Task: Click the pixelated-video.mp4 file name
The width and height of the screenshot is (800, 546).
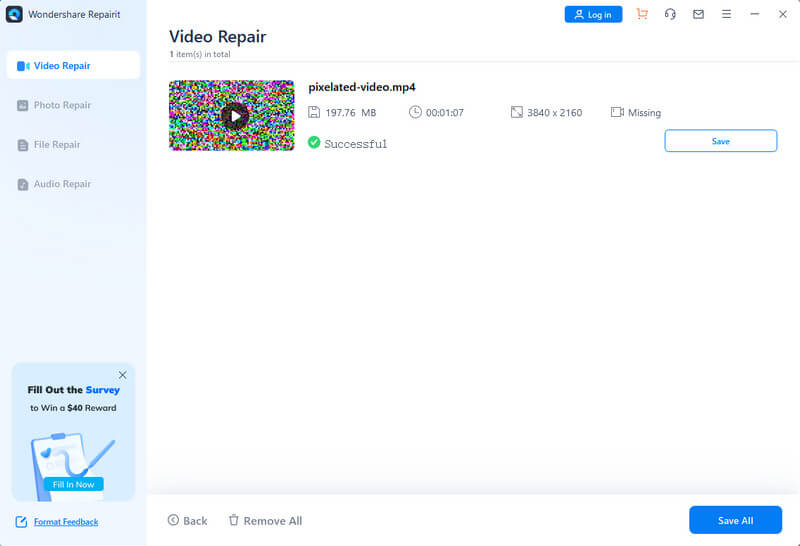Action: click(x=361, y=88)
